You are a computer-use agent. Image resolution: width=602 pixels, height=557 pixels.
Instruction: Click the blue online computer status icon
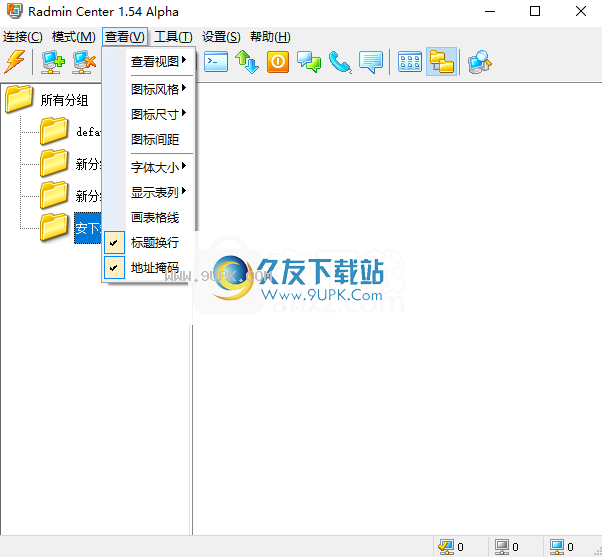tap(557, 547)
